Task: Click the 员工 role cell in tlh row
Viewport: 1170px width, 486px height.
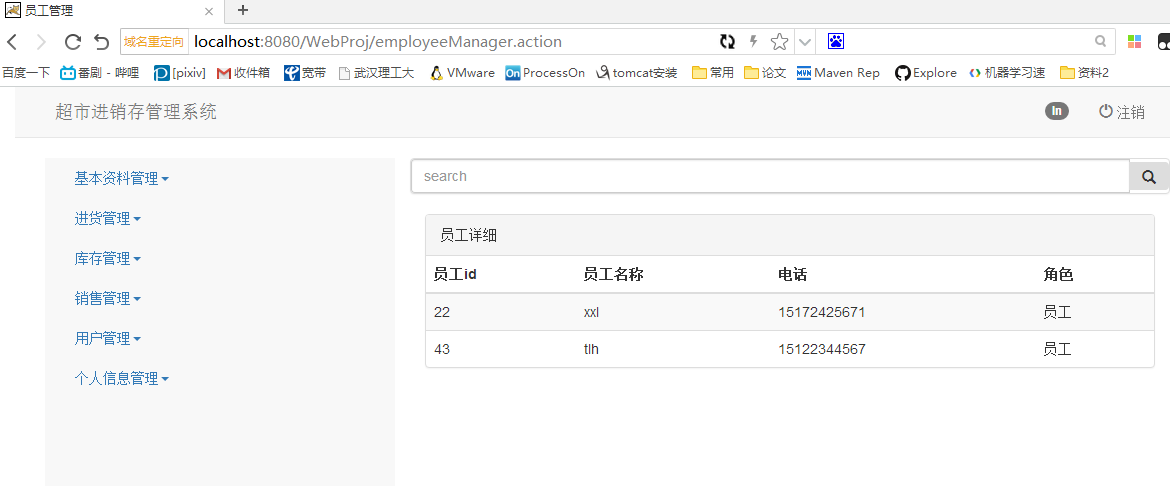Action: point(1057,349)
